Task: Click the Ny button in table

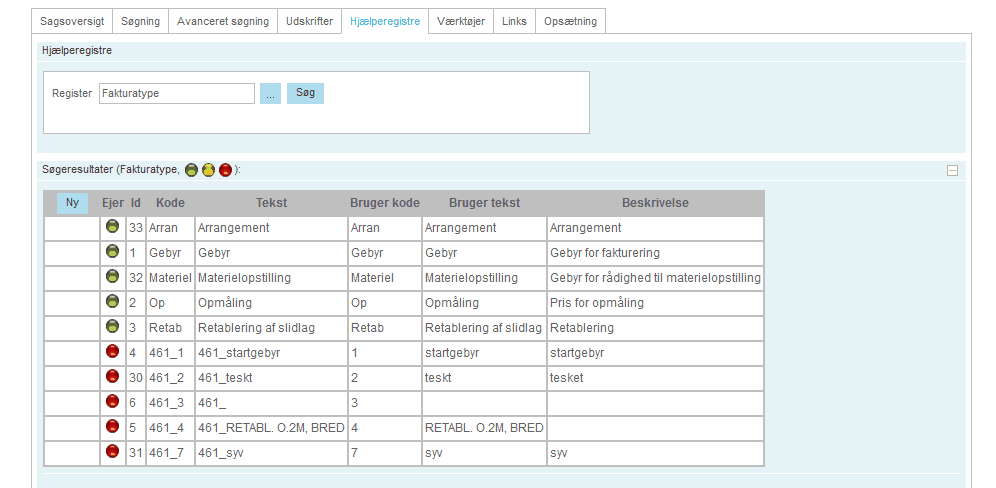Action: click(72, 203)
